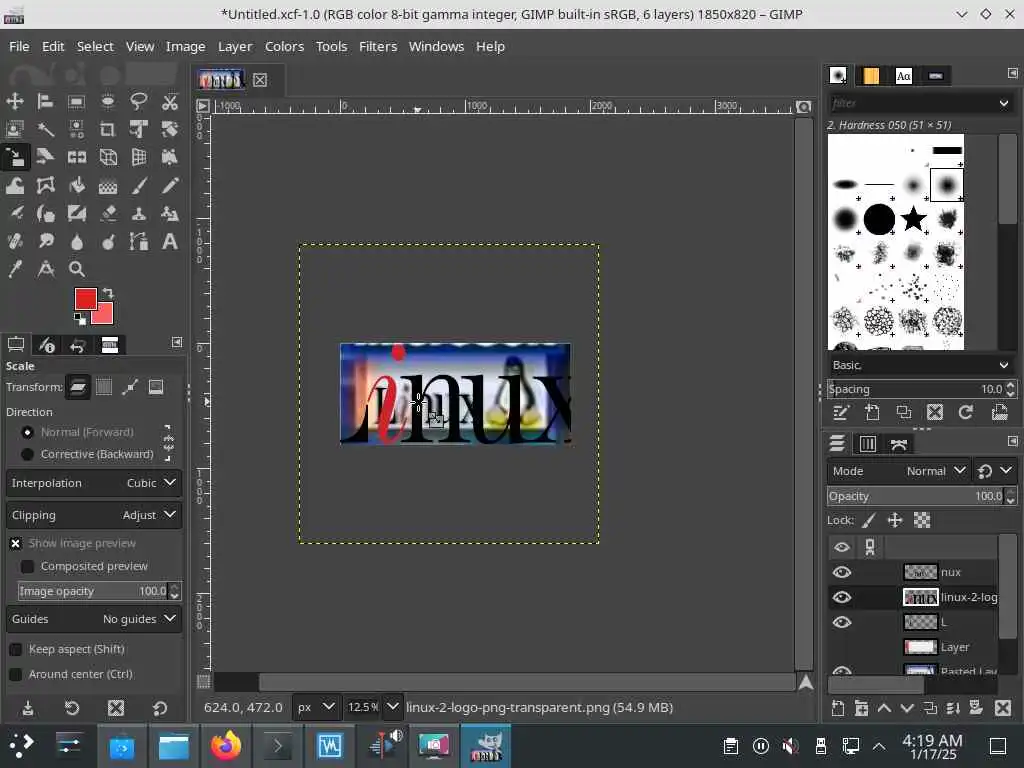
Task: Select the Flip tool
Action: (76, 157)
